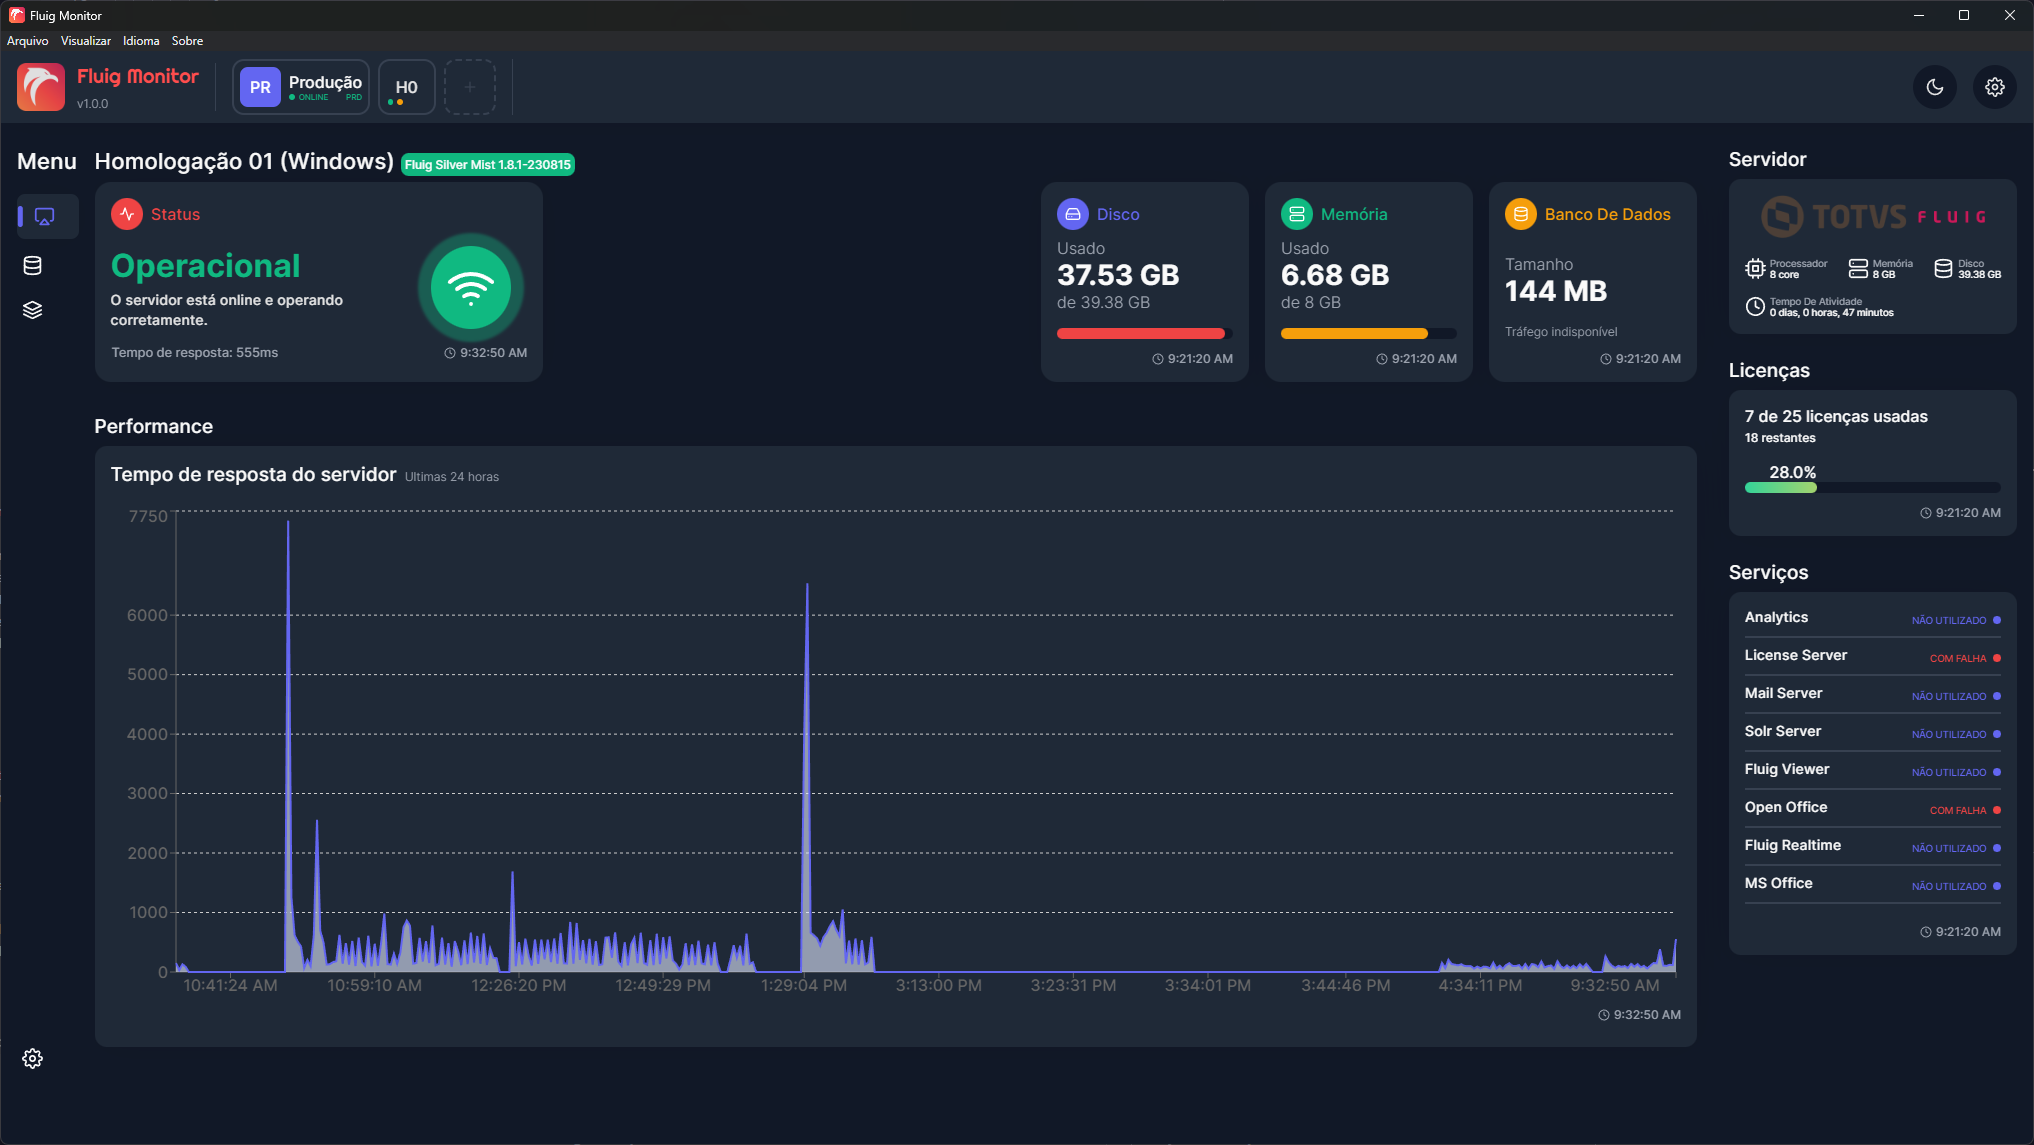Click the Banco De Dados icon
The width and height of the screenshot is (2034, 1145).
coord(1520,214)
